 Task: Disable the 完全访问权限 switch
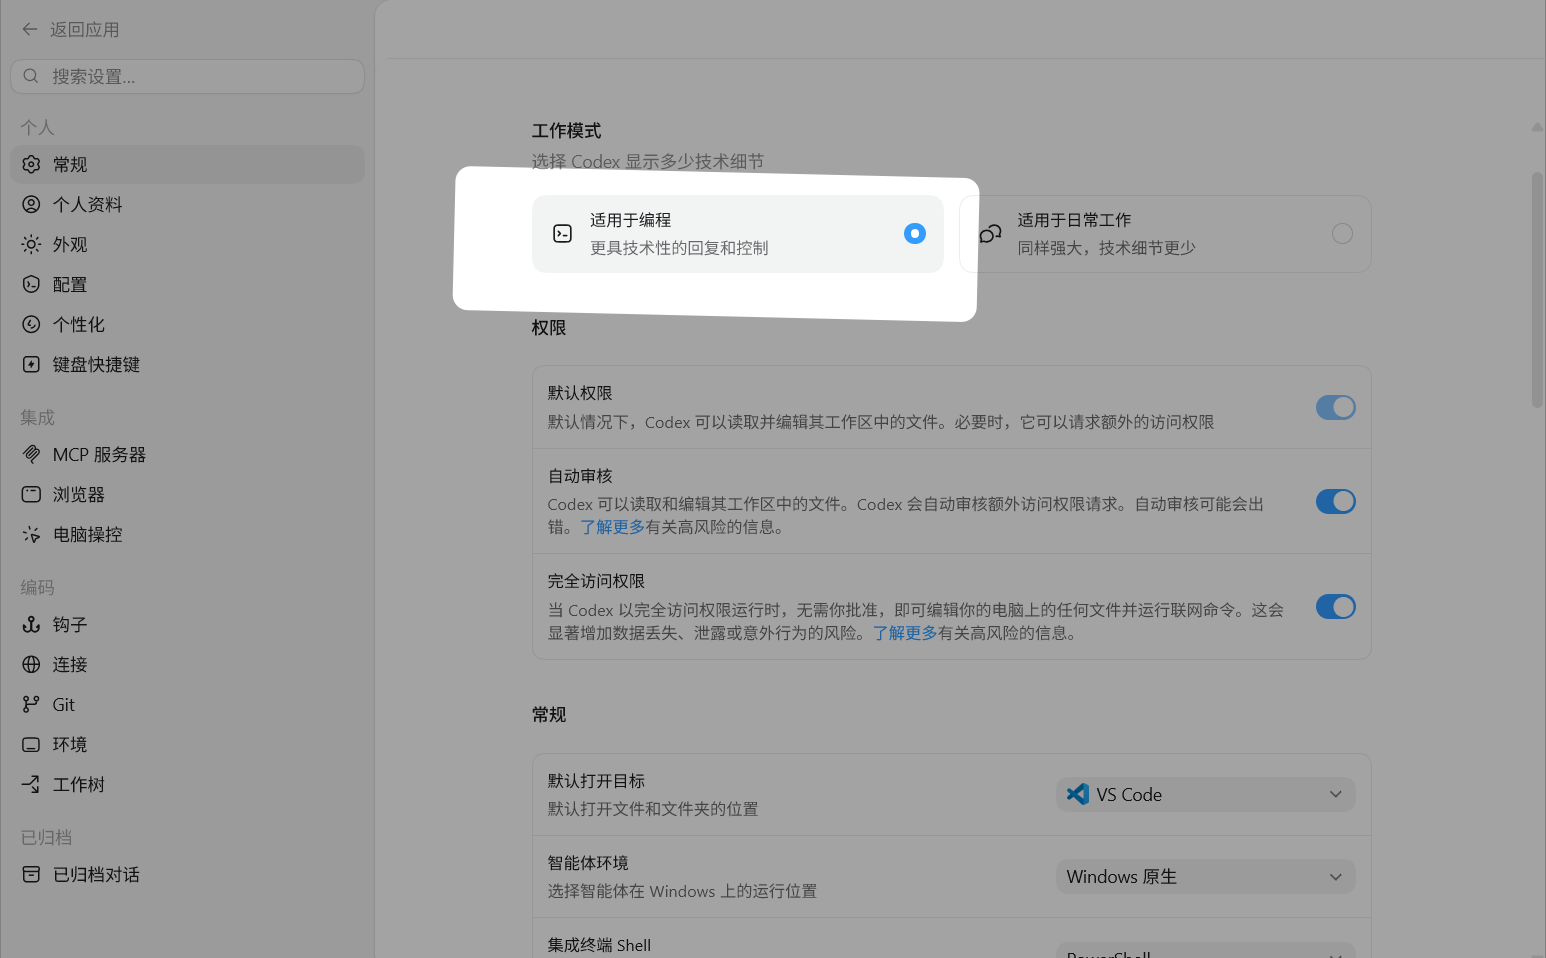pyautogui.click(x=1336, y=607)
